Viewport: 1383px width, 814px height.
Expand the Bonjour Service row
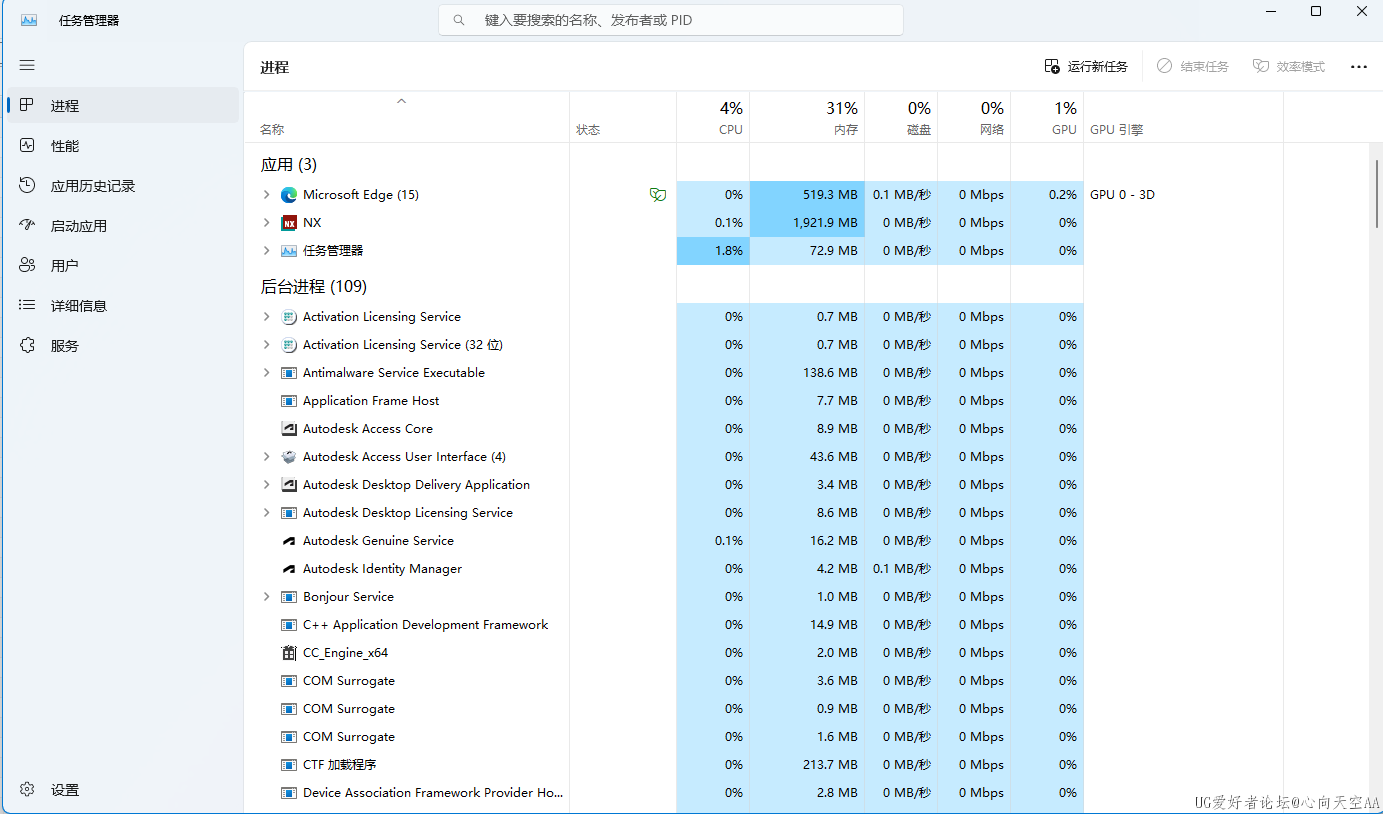coord(266,597)
